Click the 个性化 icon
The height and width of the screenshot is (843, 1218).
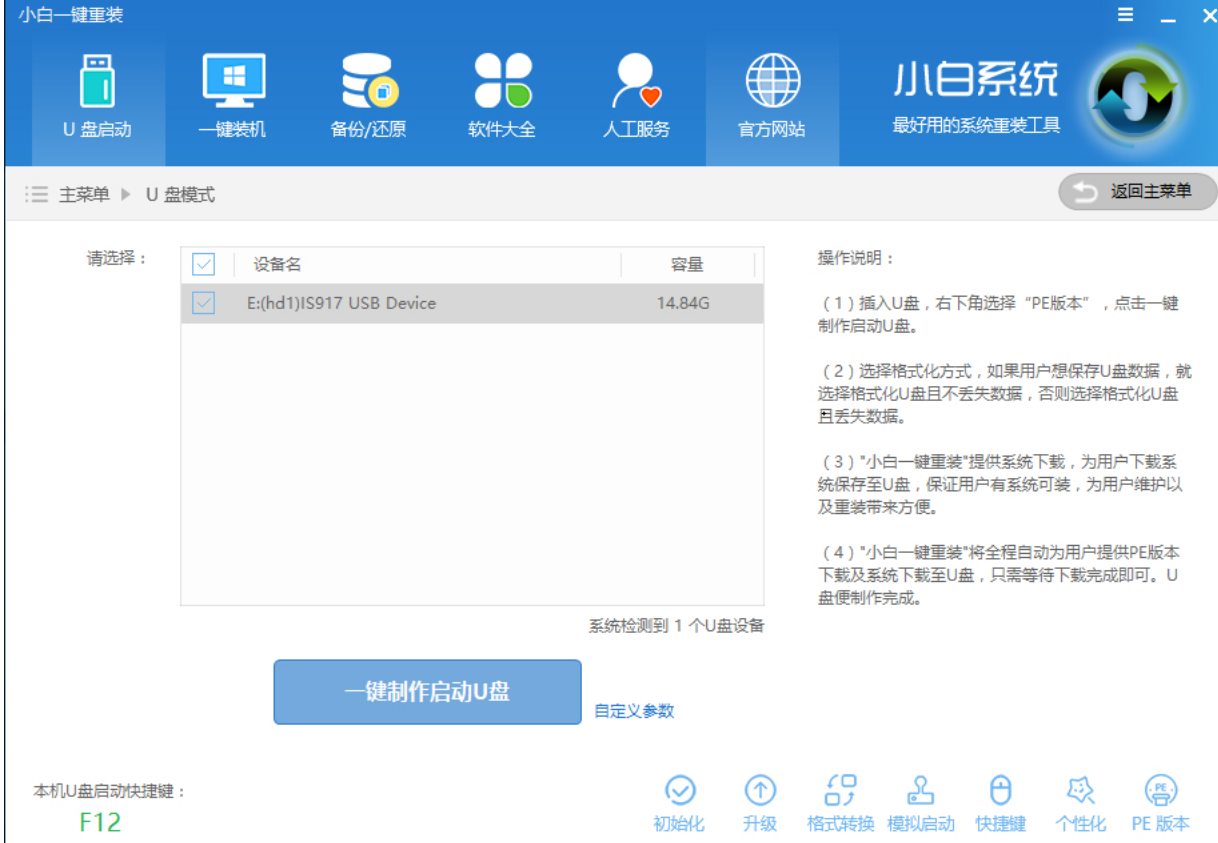pyautogui.click(x=1081, y=791)
